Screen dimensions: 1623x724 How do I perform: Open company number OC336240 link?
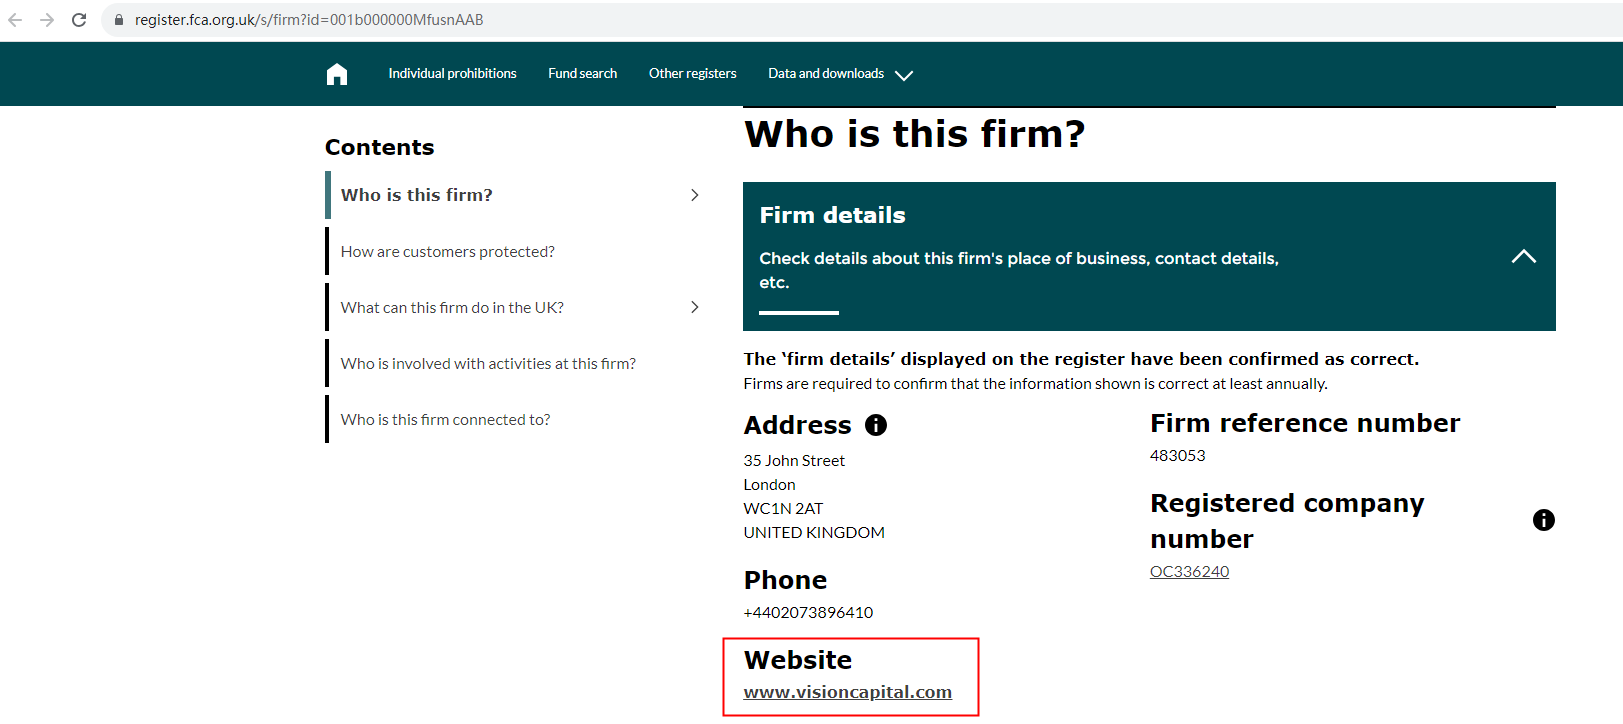[x=1189, y=572]
